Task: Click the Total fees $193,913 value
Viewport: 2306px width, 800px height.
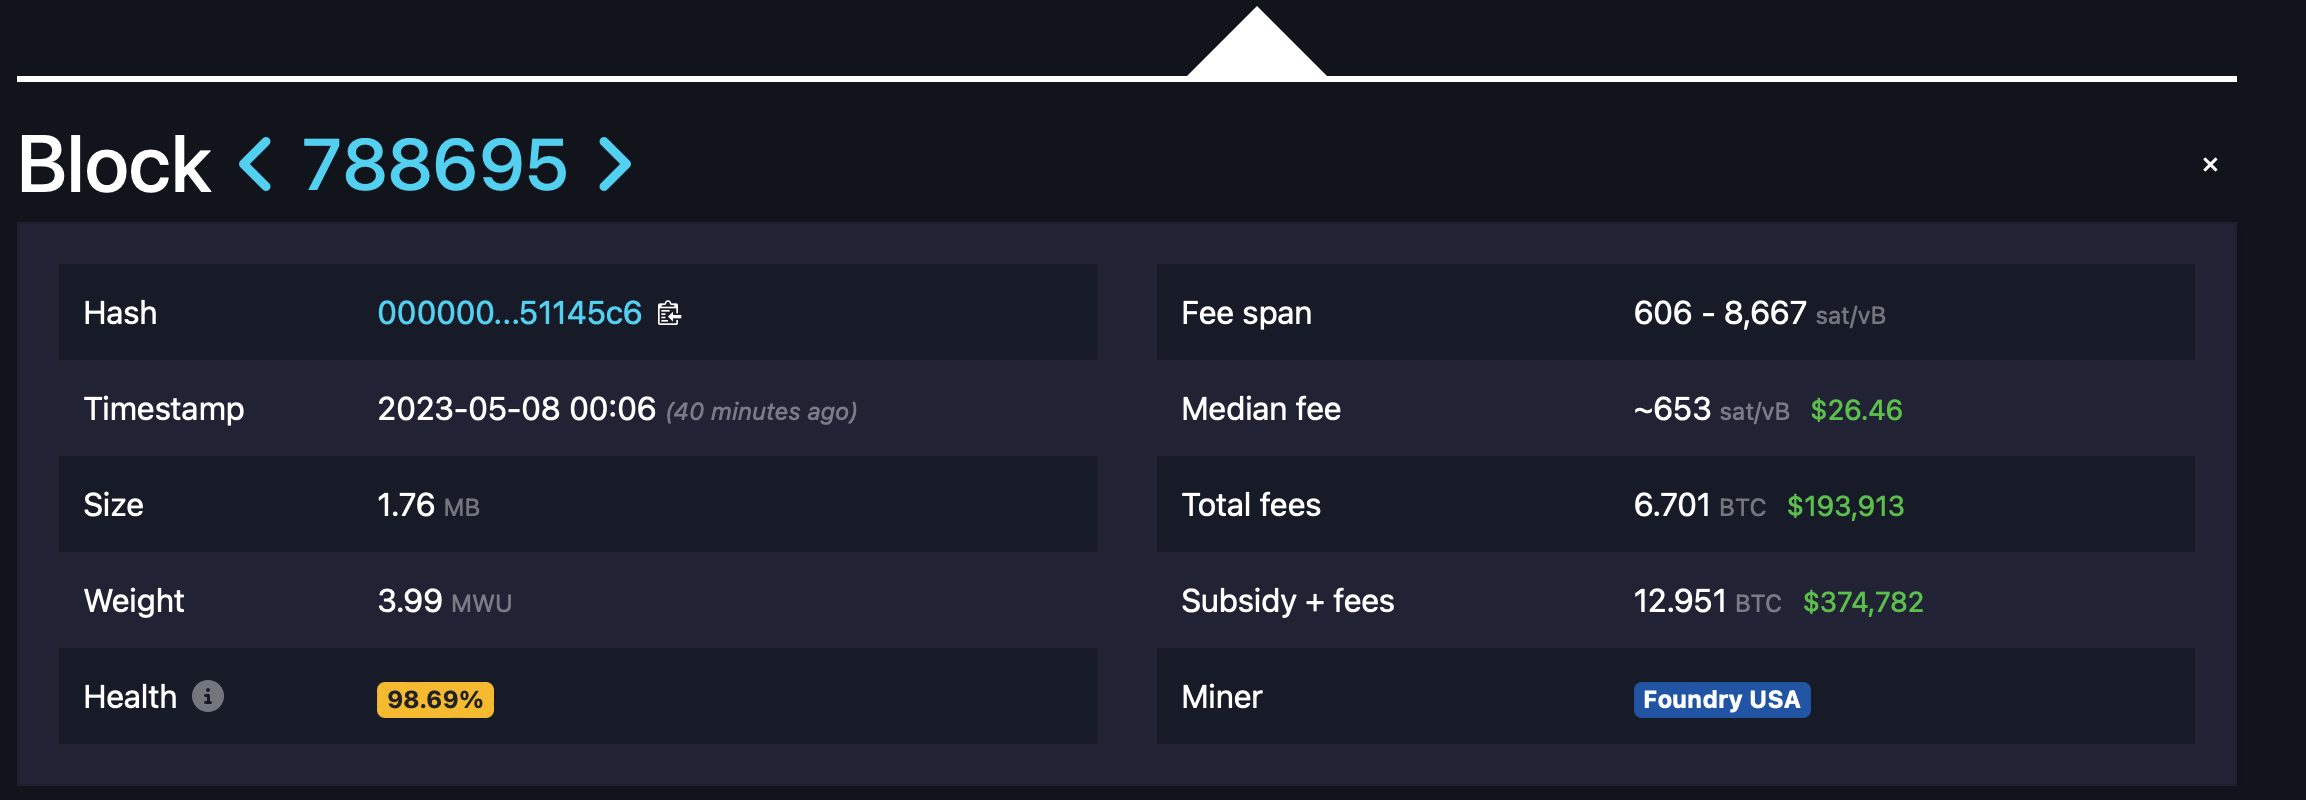Action: (x=1845, y=506)
